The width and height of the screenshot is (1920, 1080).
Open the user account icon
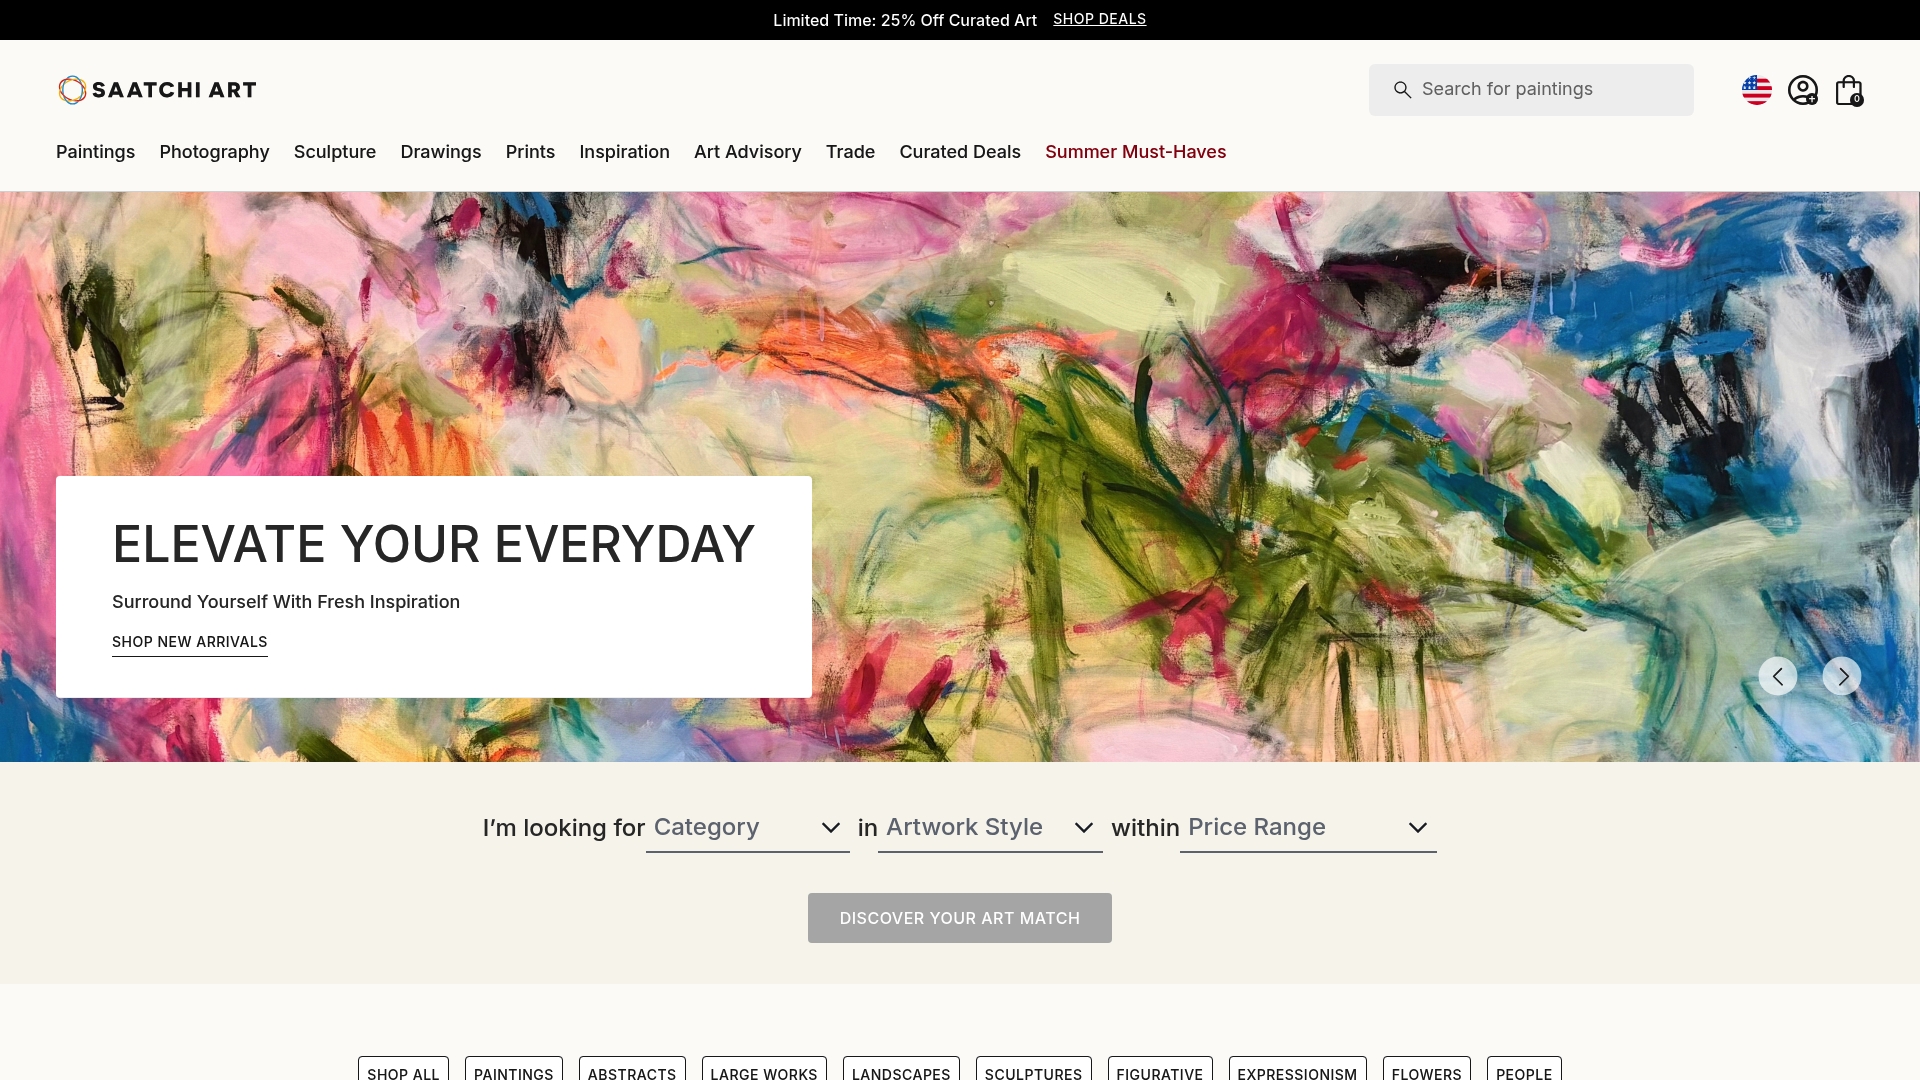coord(1803,90)
